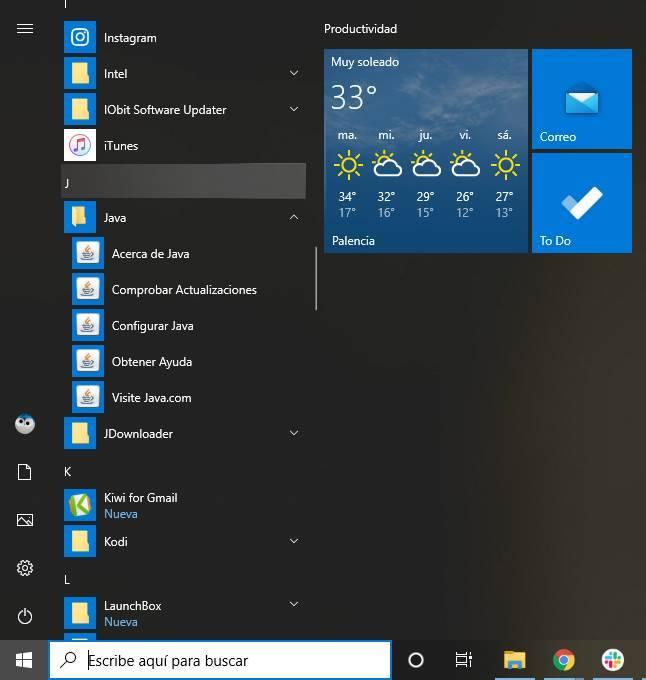Click the J letter section header
Viewport: 646px width, 680px height.
(x=184, y=181)
